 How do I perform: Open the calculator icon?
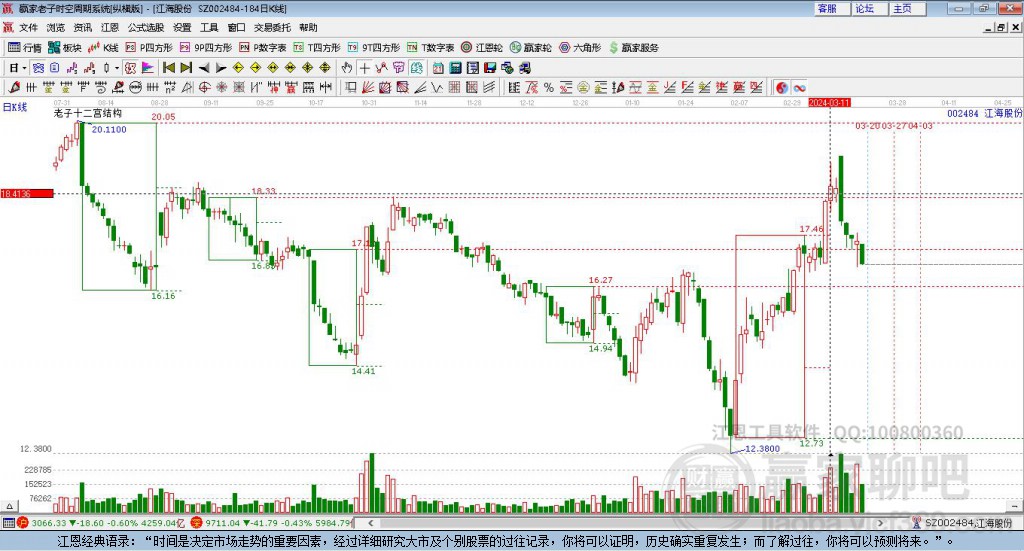455,68
